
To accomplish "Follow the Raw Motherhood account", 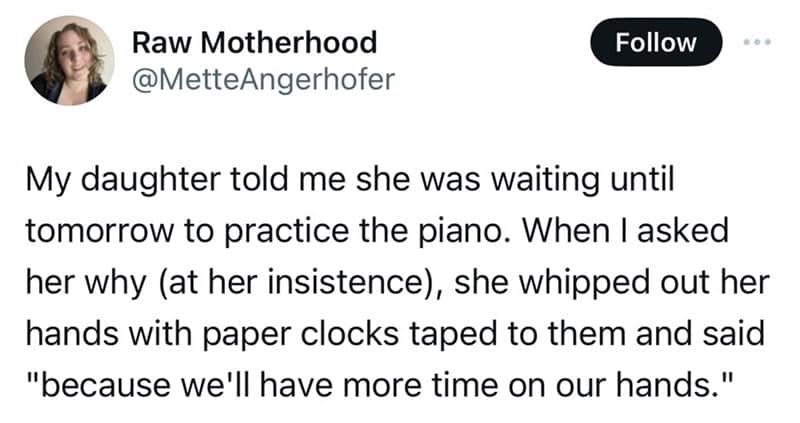I will pos(656,42).
